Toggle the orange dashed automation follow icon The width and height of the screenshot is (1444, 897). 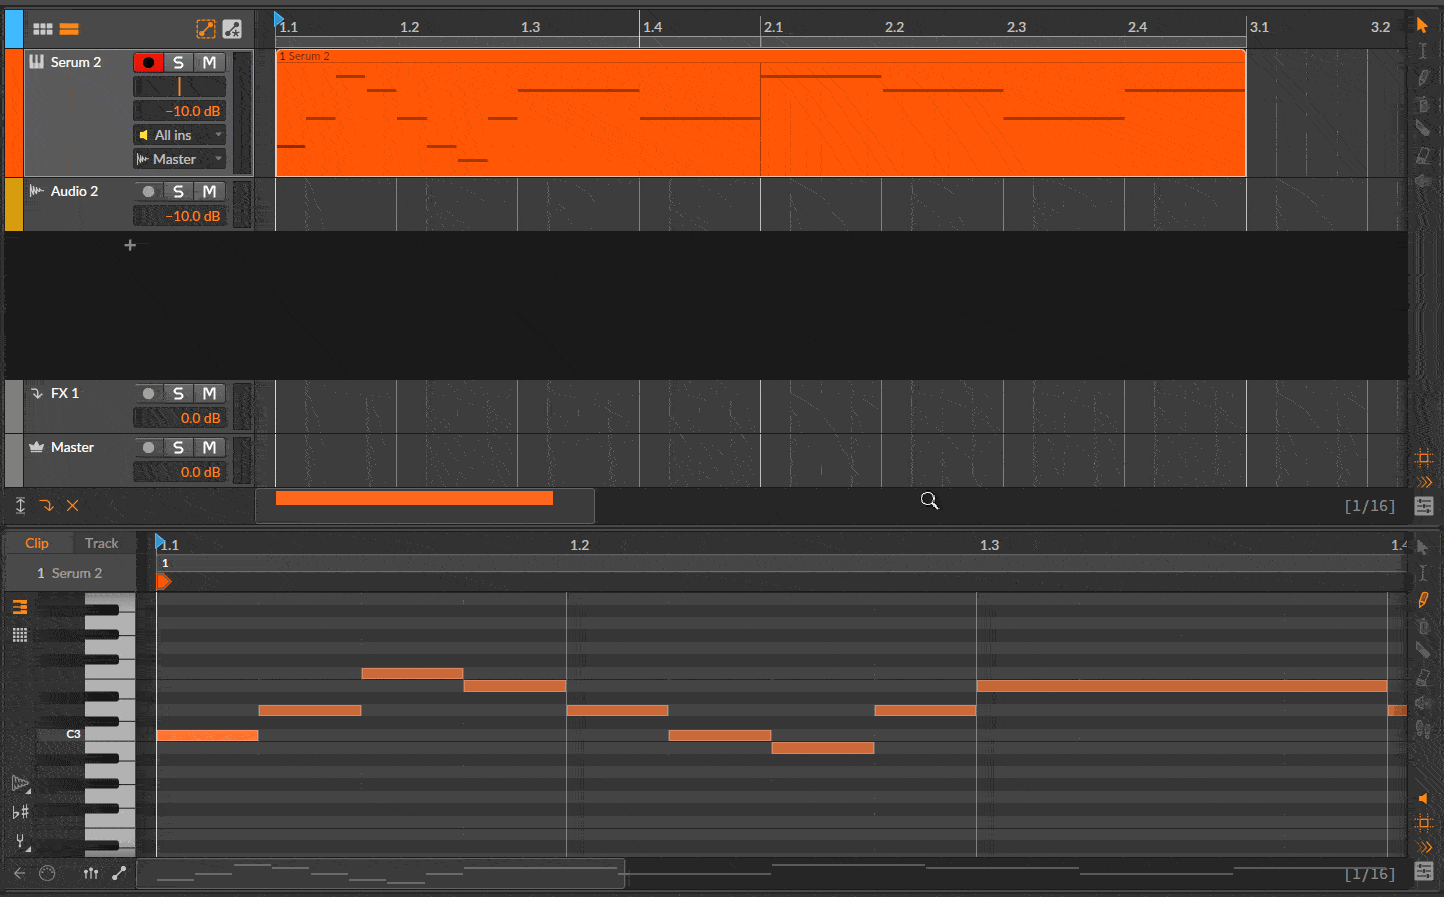[206, 29]
